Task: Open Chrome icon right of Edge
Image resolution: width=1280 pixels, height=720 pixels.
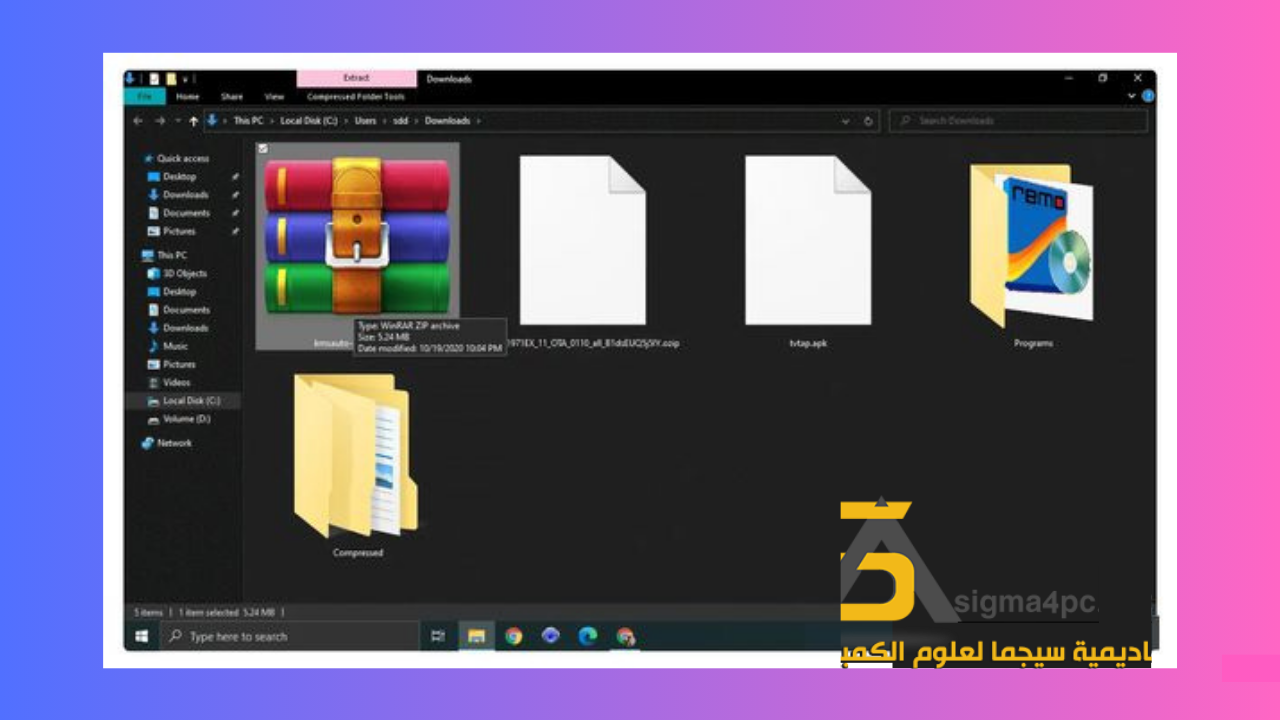Action: point(626,636)
